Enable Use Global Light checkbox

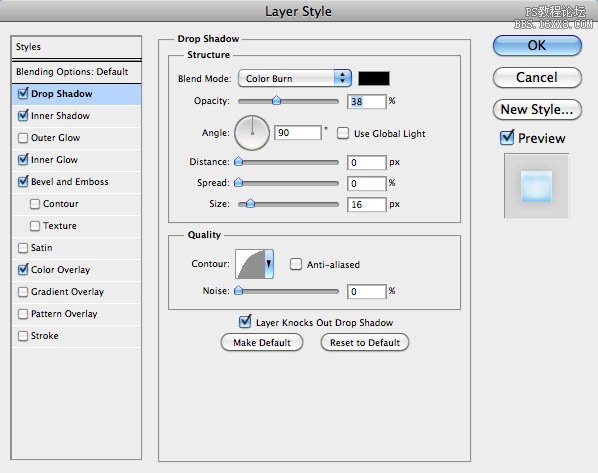pos(343,133)
